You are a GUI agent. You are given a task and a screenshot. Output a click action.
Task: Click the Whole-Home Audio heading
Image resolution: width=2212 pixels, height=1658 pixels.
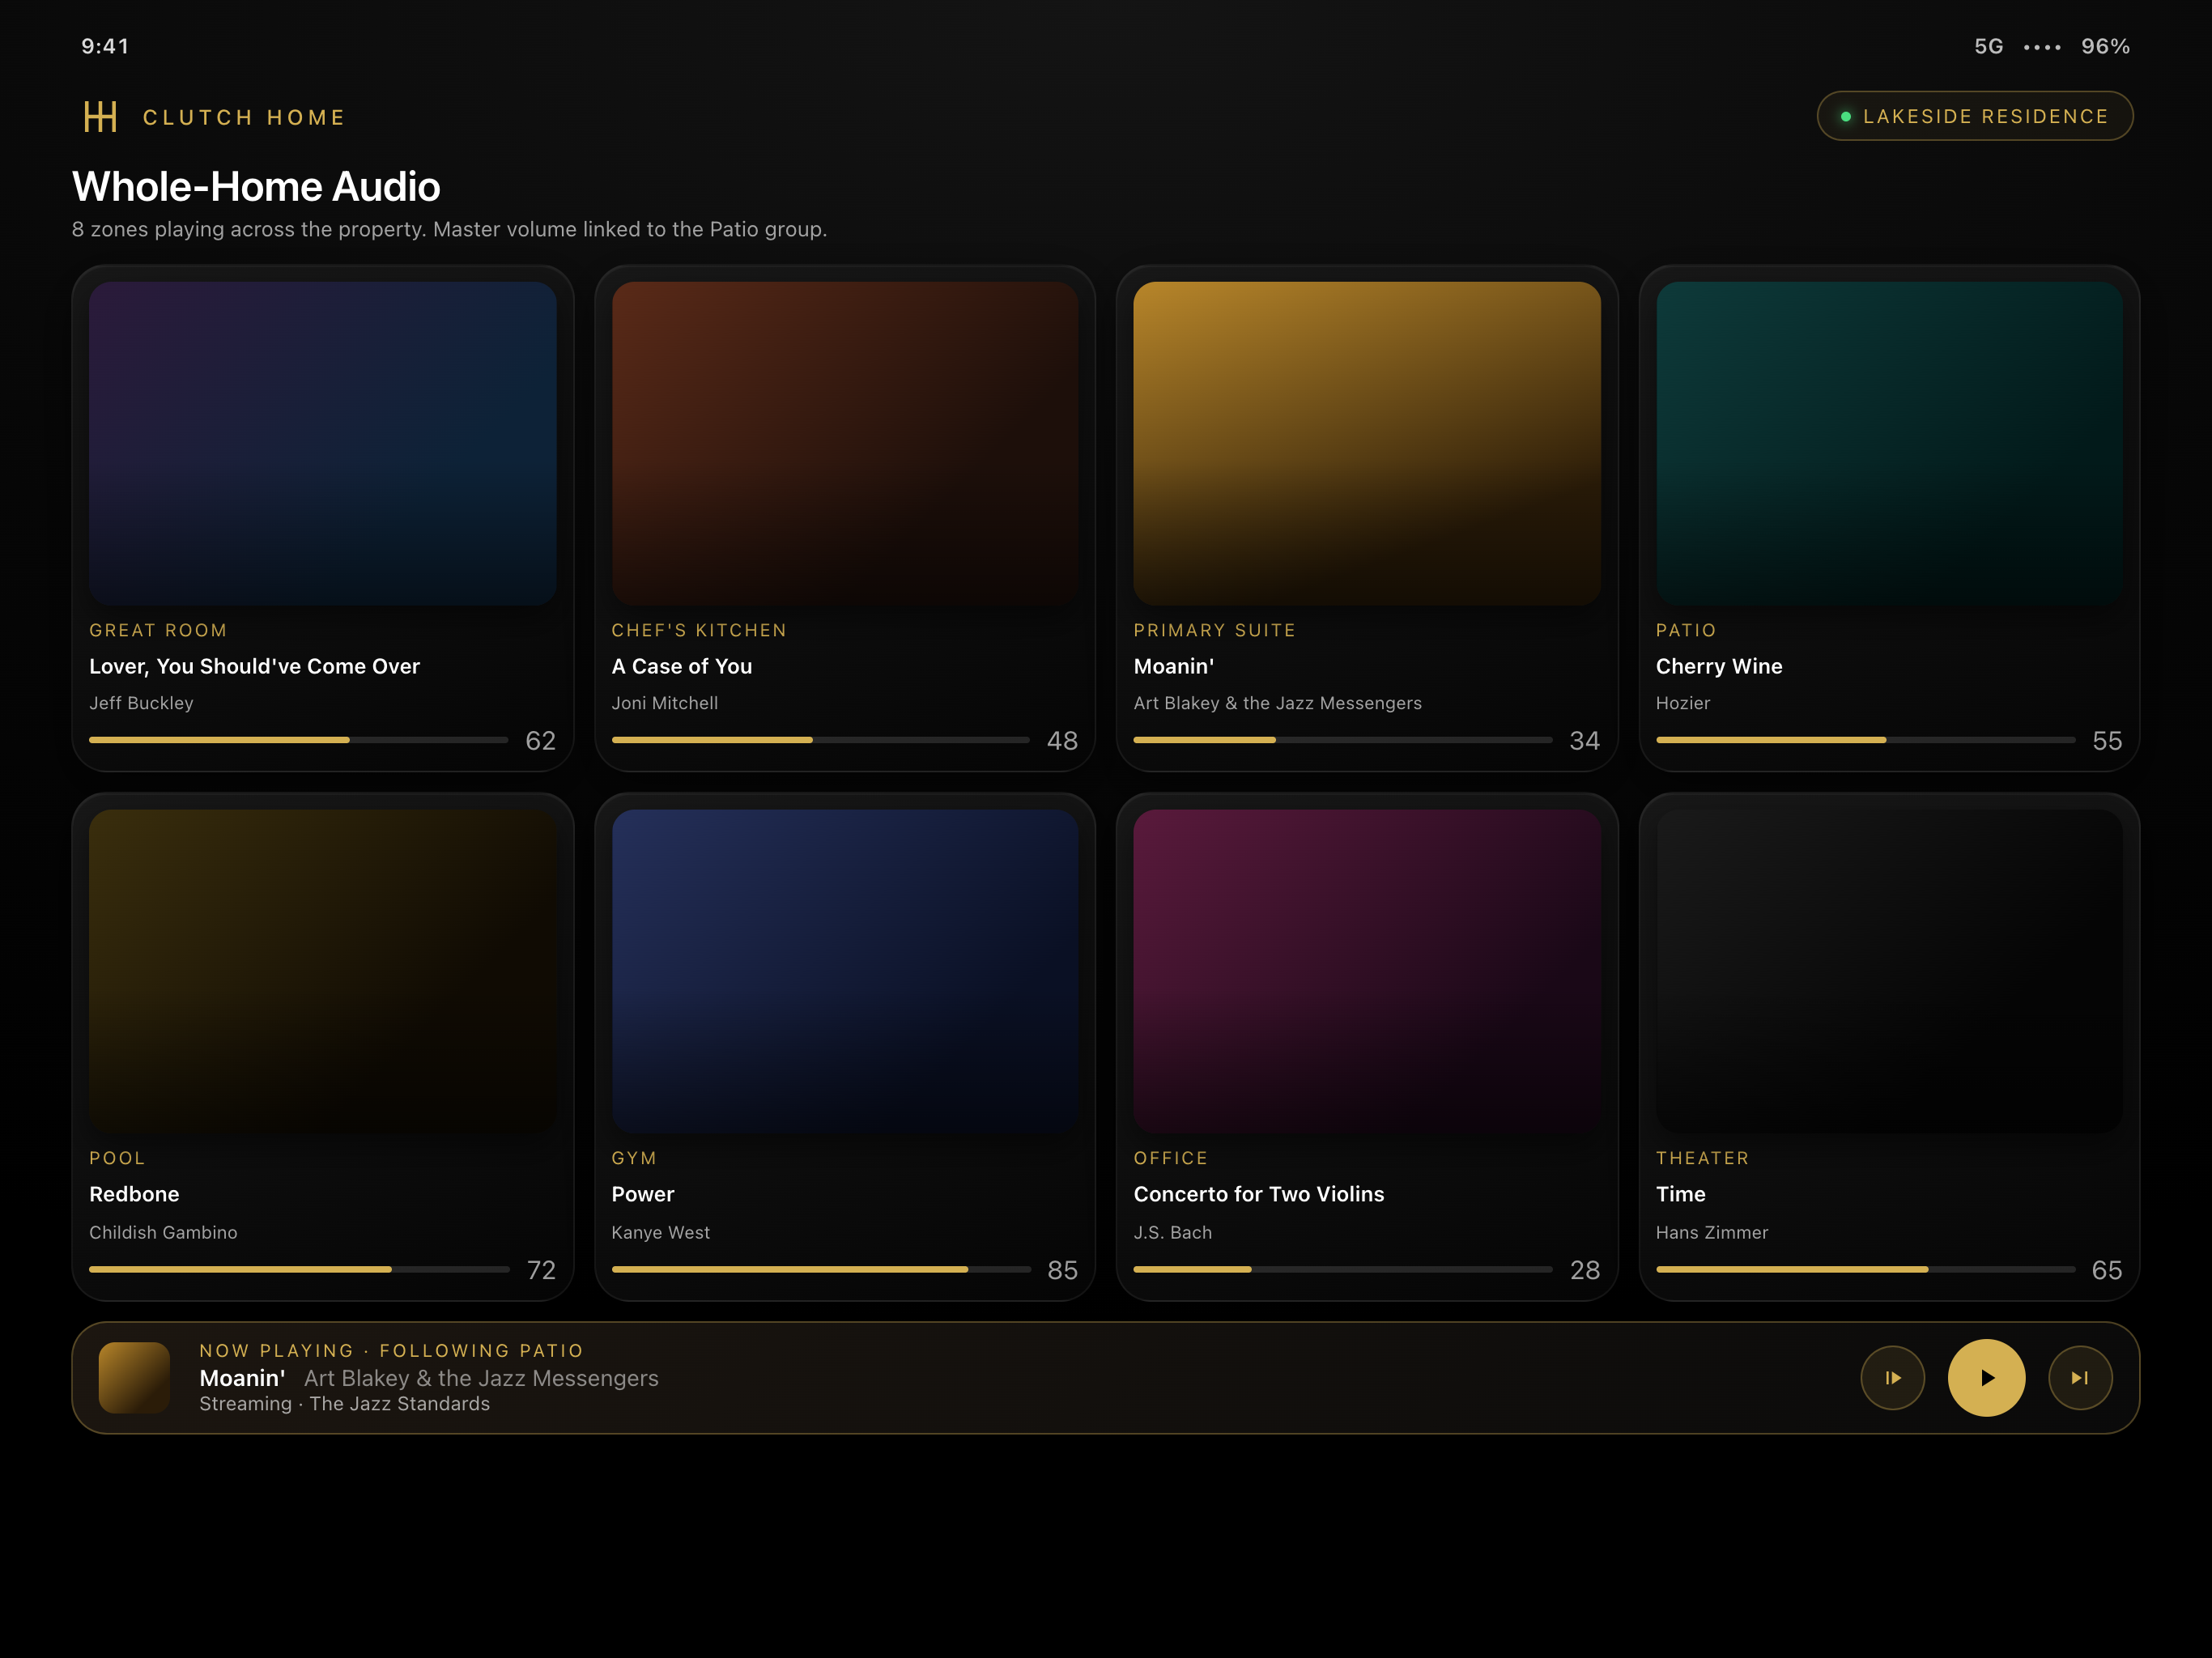click(x=256, y=187)
